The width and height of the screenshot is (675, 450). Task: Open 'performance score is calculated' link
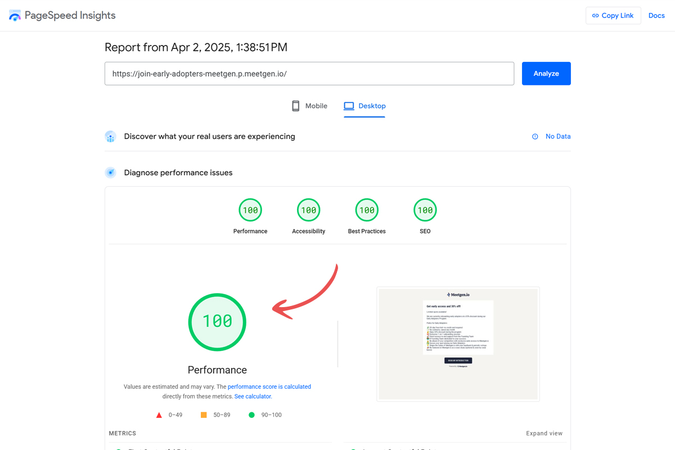pos(269,386)
